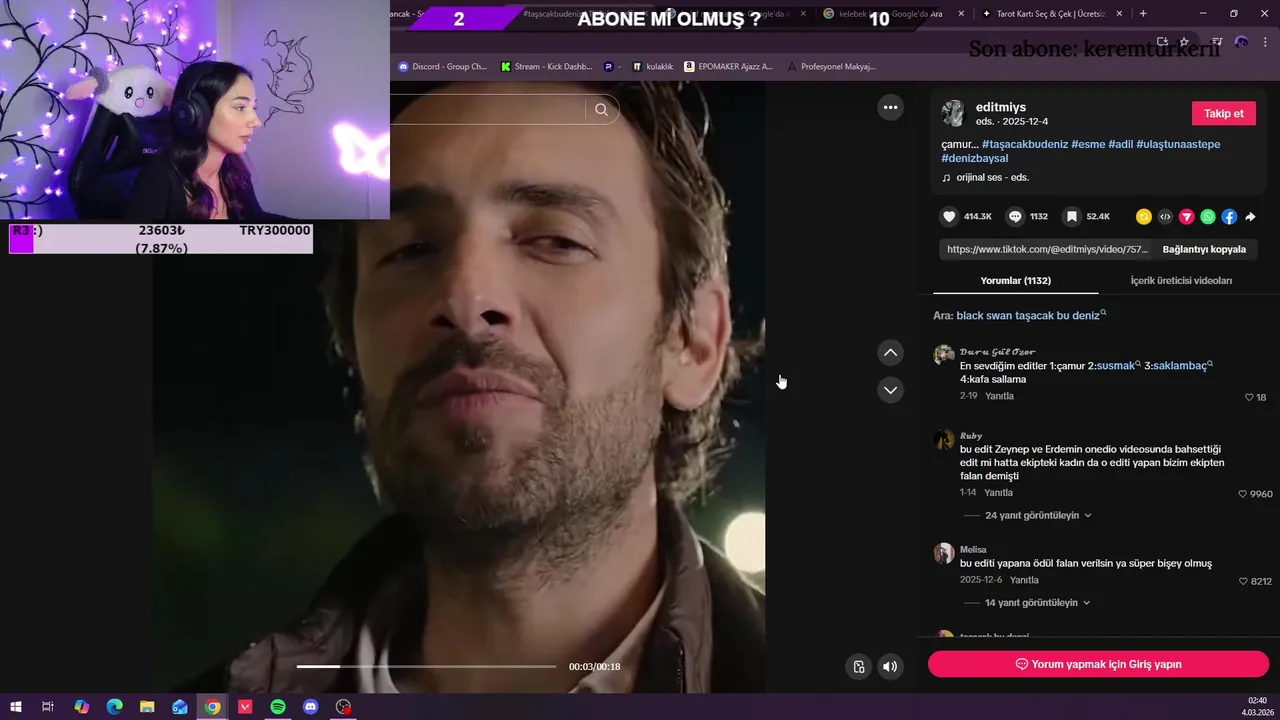Viewport: 1280px width, 720px height.
Task: Go to the next video with down arrow
Action: (890, 389)
